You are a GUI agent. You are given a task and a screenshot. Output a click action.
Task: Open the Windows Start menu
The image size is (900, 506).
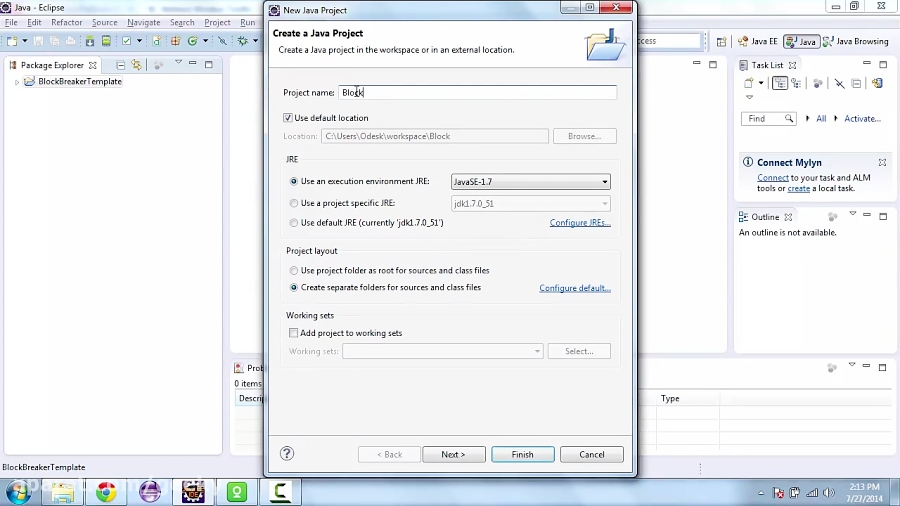[x=18, y=492]
